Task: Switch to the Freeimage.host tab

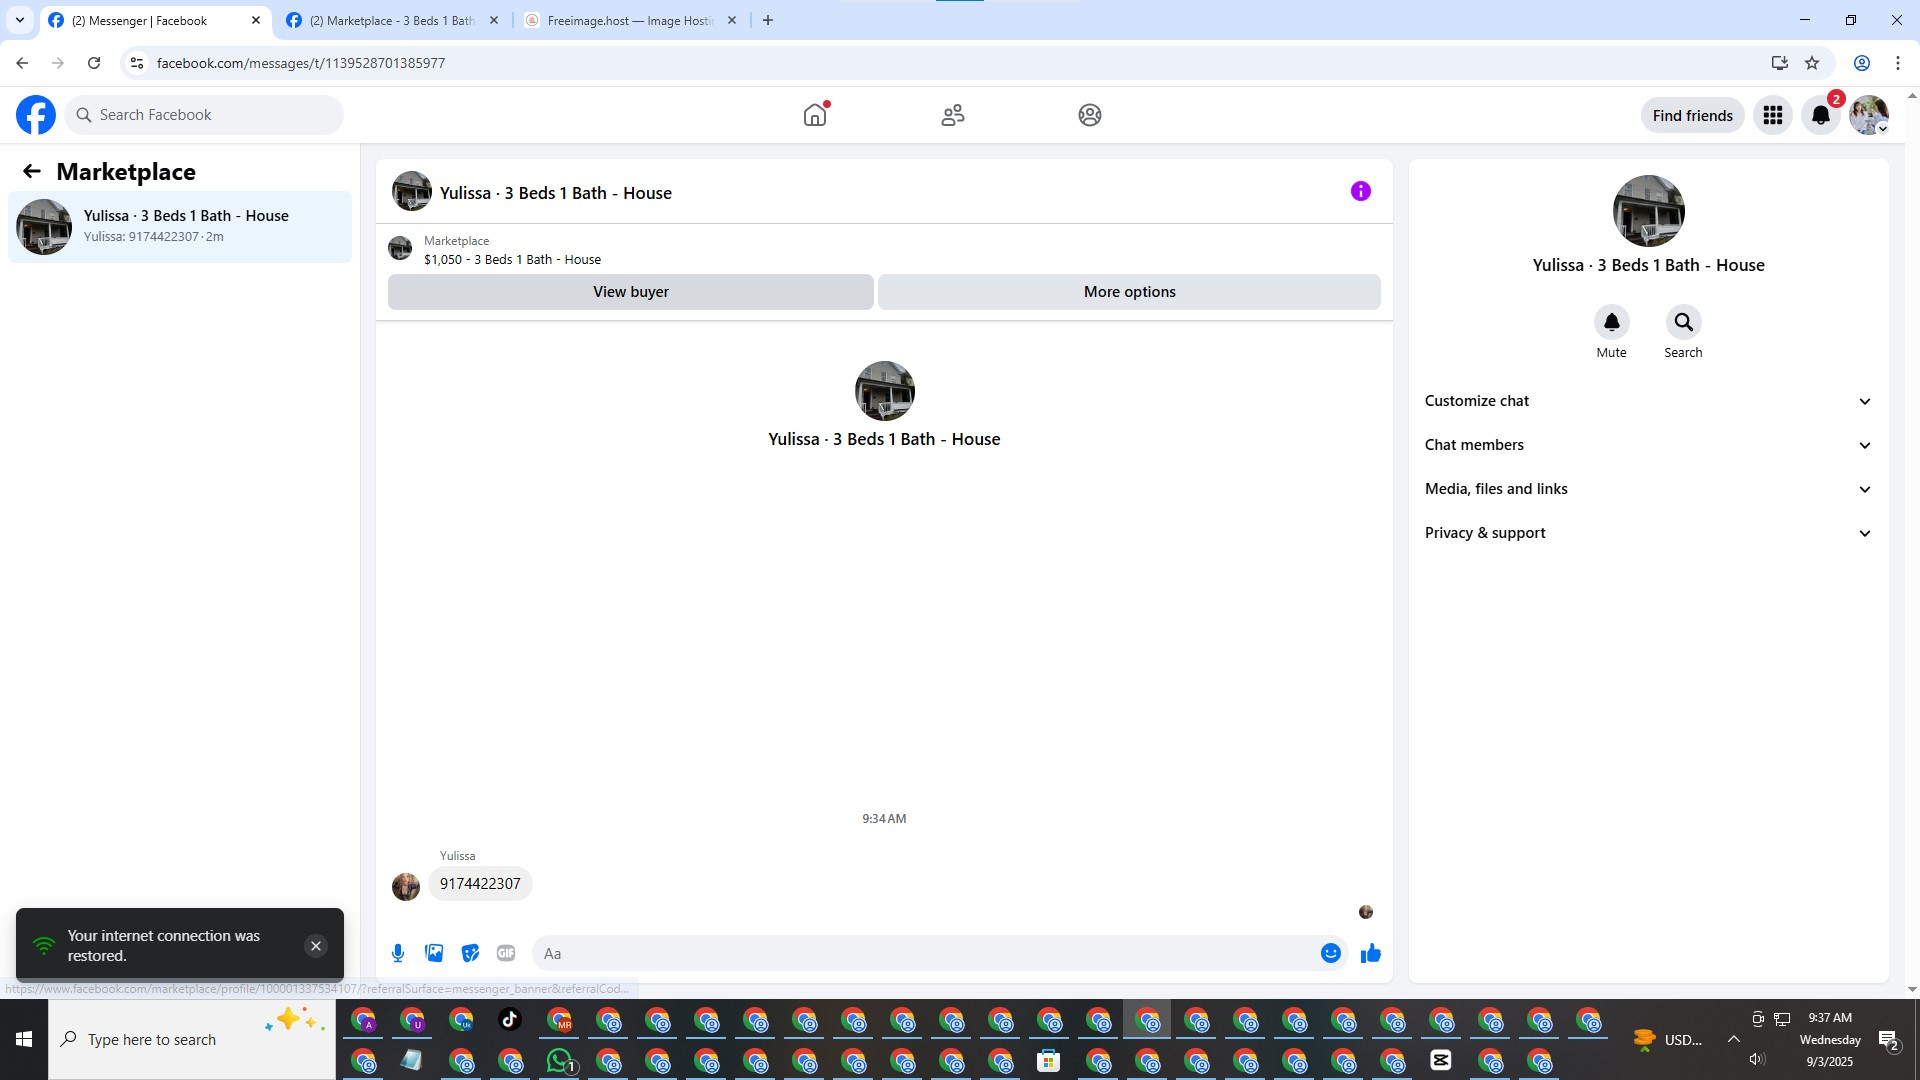Action: click(x=630, y=20)
